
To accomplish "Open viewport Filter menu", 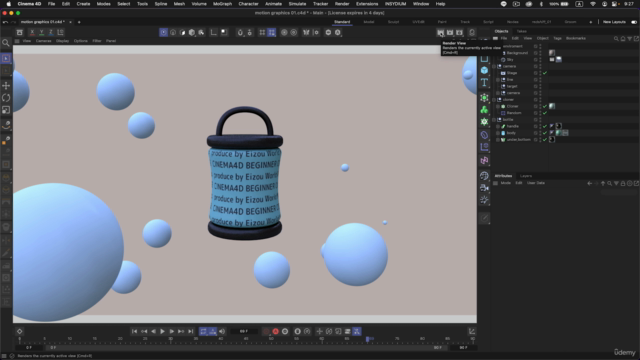I will (97, 41).
